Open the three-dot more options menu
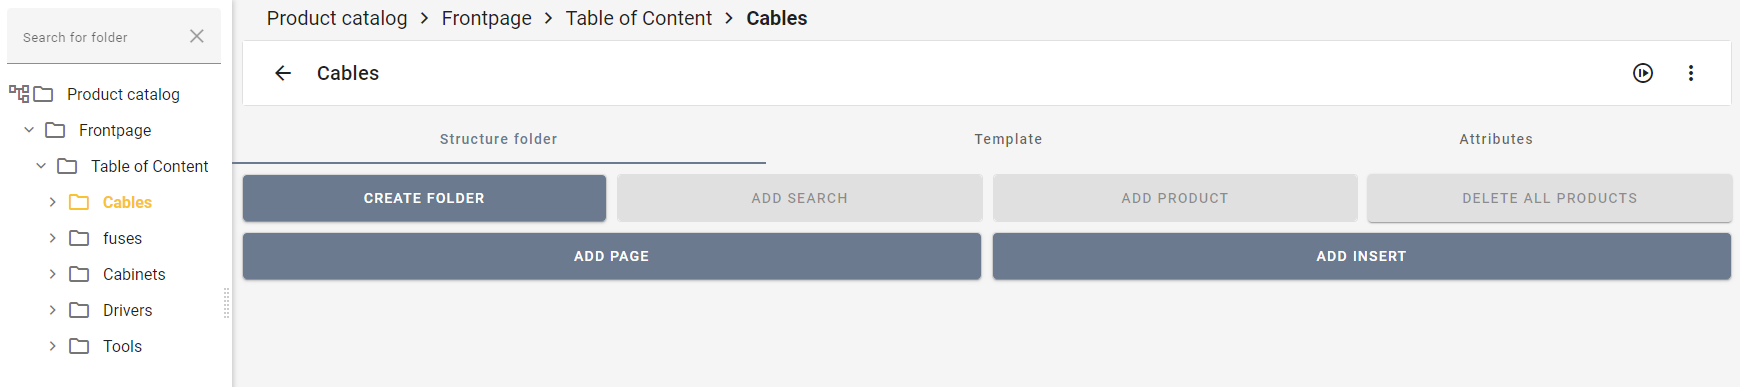The width and height of the screenshot is (1740, 387). point(1691,73)
